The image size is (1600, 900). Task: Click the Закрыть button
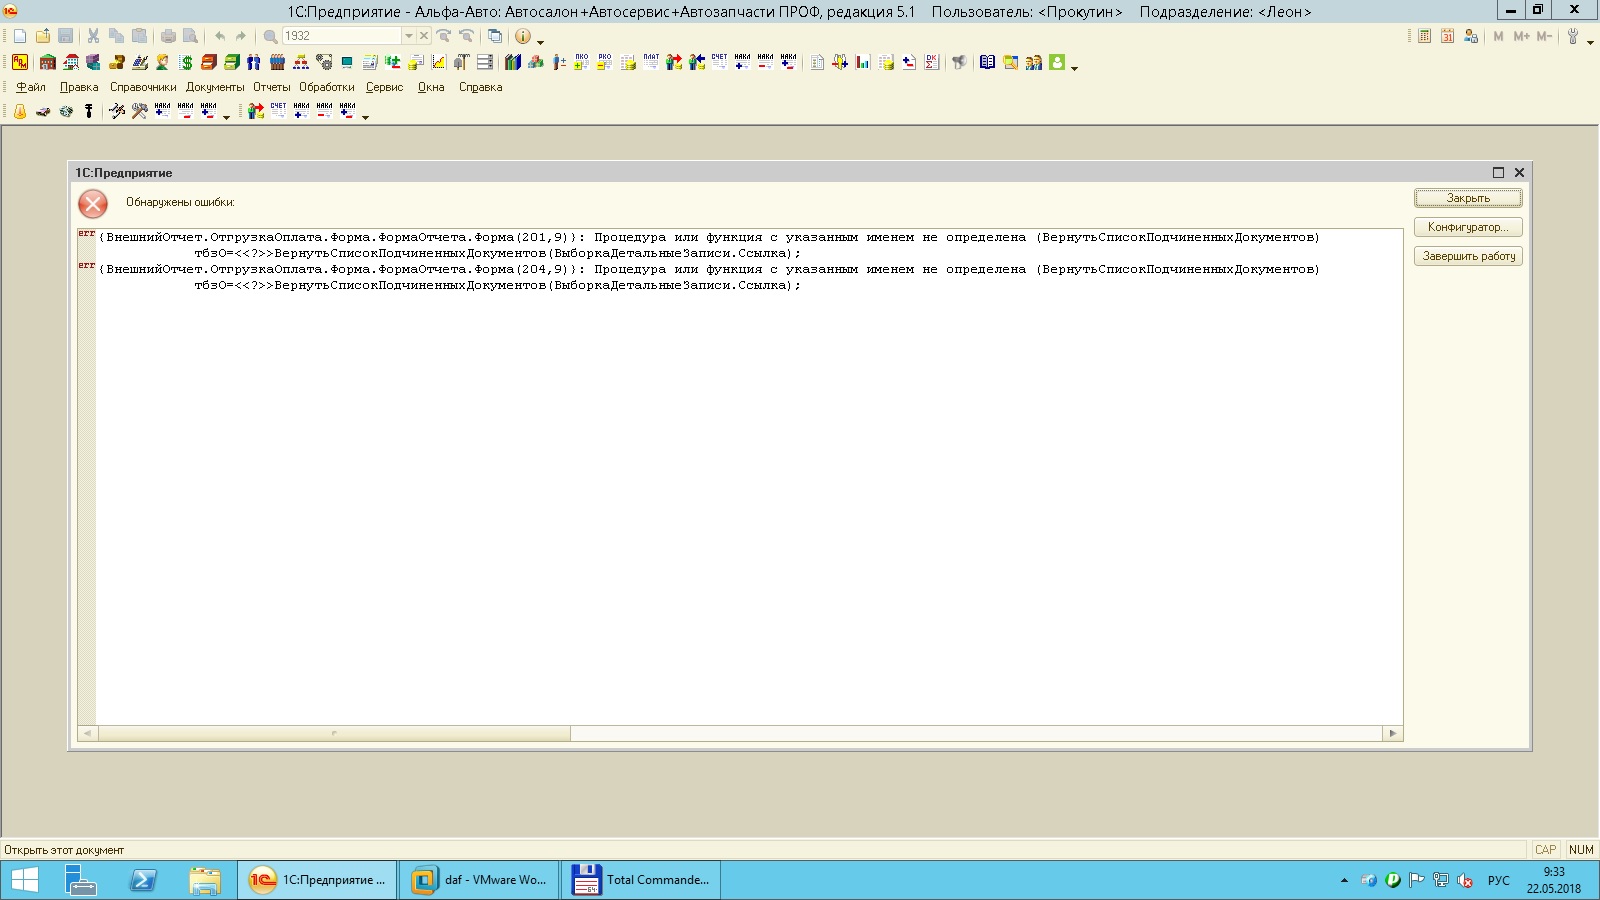tap(1468, 198)
